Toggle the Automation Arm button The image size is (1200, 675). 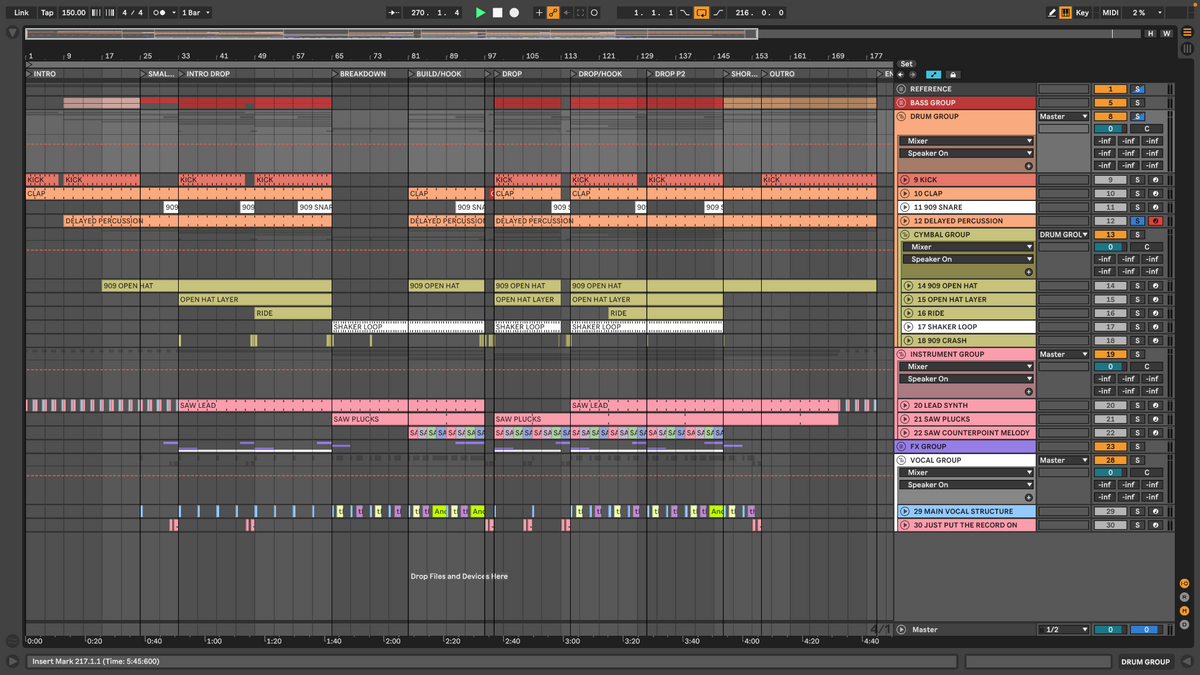(552, 13)
